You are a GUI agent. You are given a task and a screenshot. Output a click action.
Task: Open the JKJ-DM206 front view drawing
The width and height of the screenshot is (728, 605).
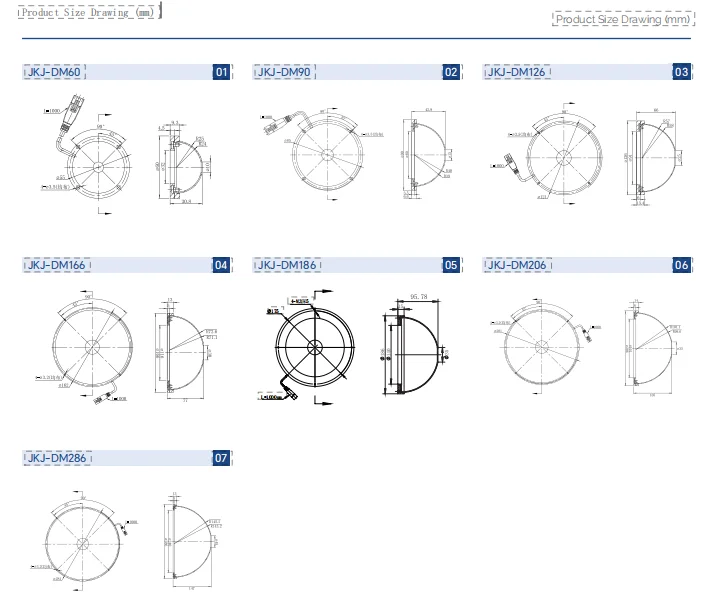[546, 346]
